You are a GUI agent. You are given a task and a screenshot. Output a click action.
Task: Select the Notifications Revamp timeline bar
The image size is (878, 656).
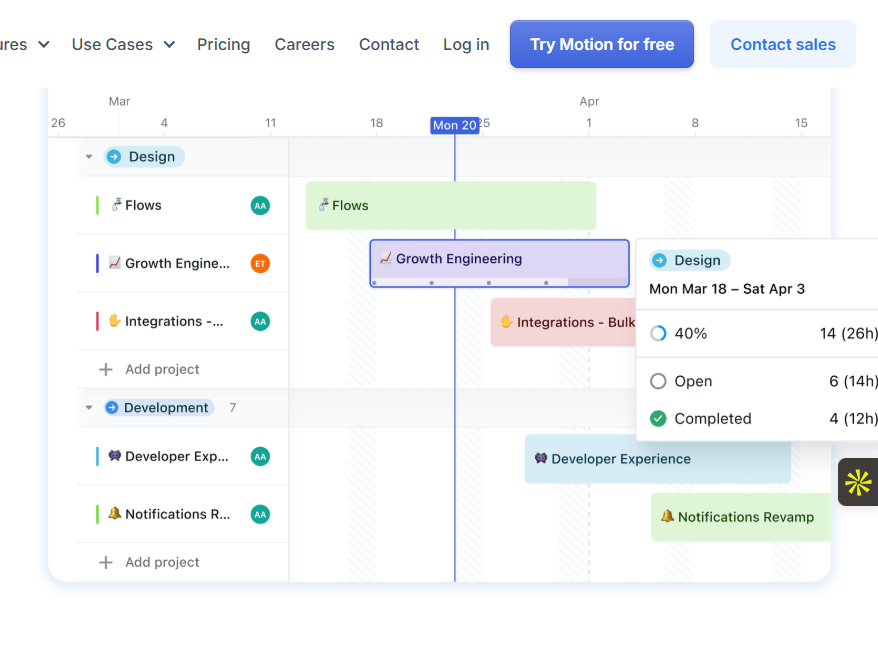(740, 517)
